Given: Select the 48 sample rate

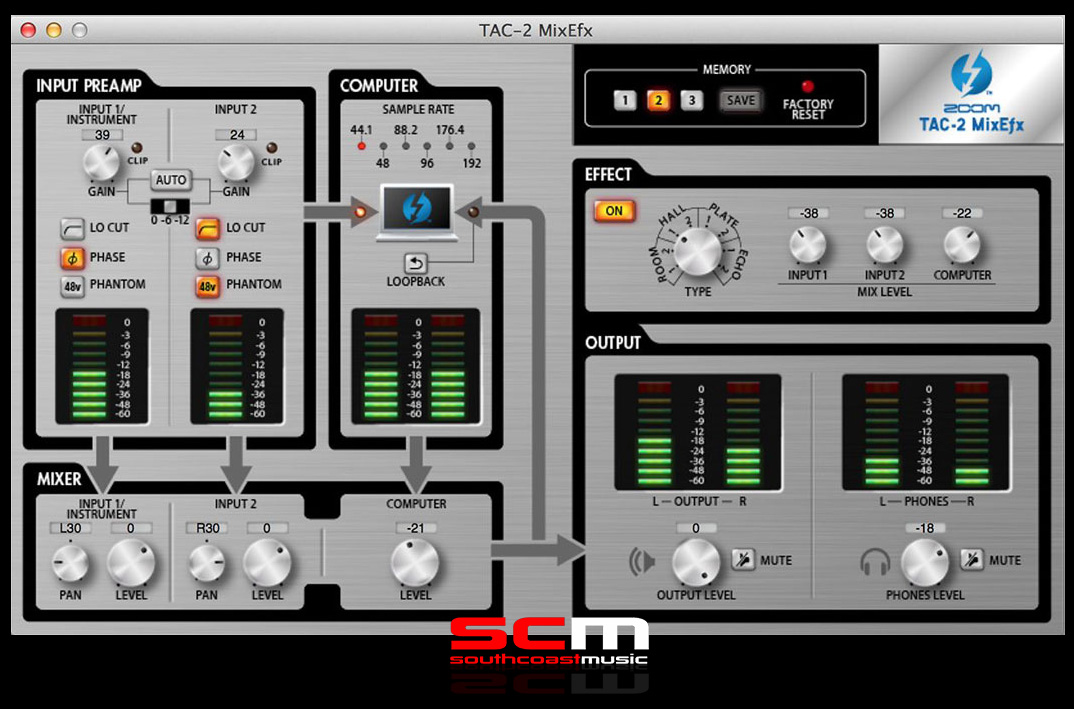Looking at the screenshot, I should 383,146.
